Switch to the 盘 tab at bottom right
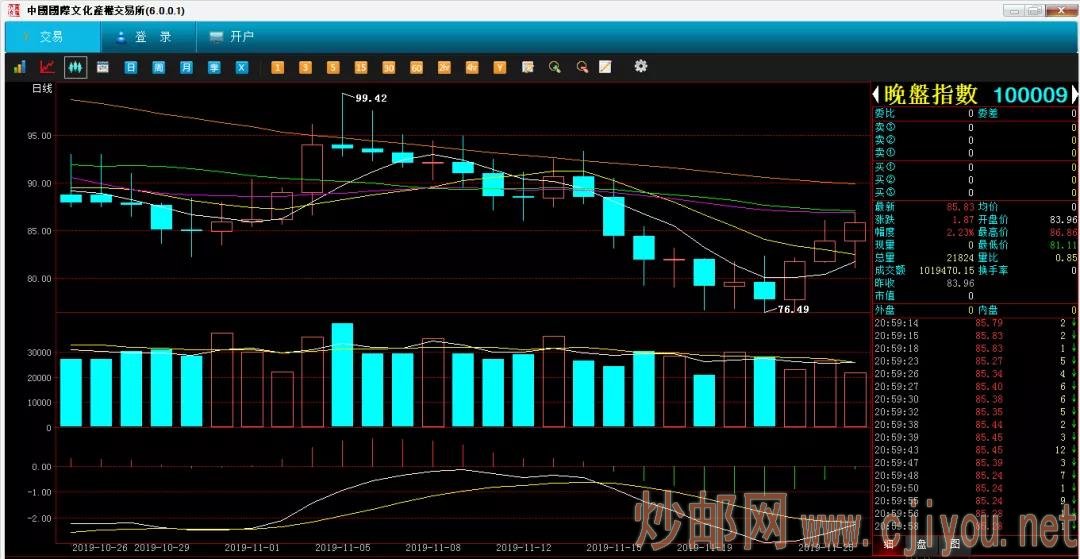Viewport: 1080px width, 559px height. [921, 545]
